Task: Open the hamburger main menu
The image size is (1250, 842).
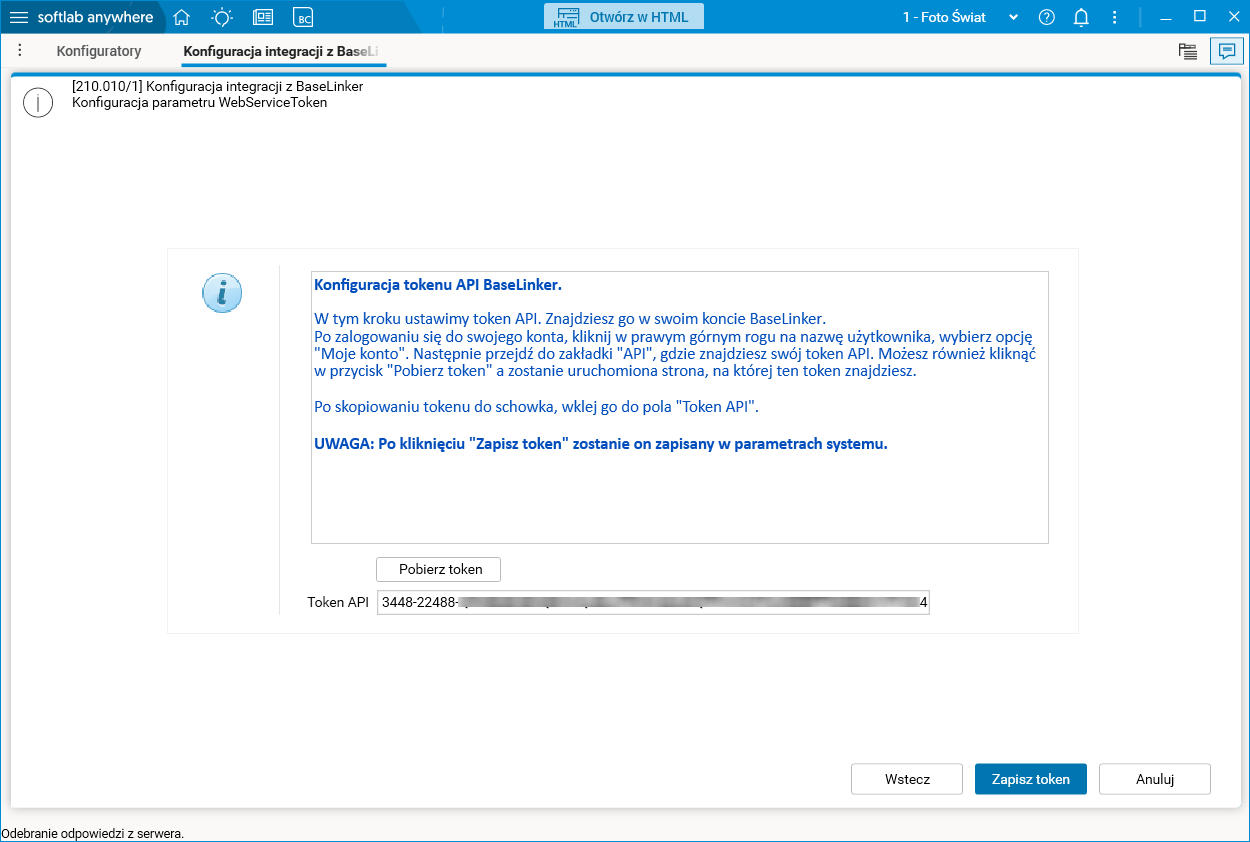Action: (19, 17)
